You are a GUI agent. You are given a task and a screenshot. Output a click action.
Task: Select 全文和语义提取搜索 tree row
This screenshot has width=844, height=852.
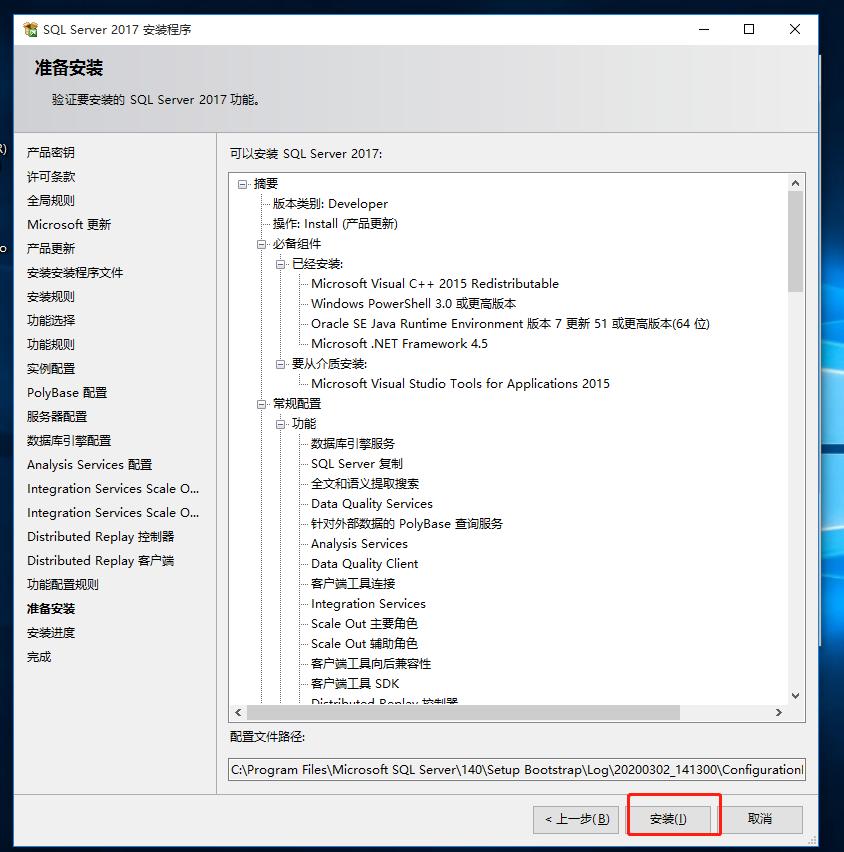[x=365, y=484]
